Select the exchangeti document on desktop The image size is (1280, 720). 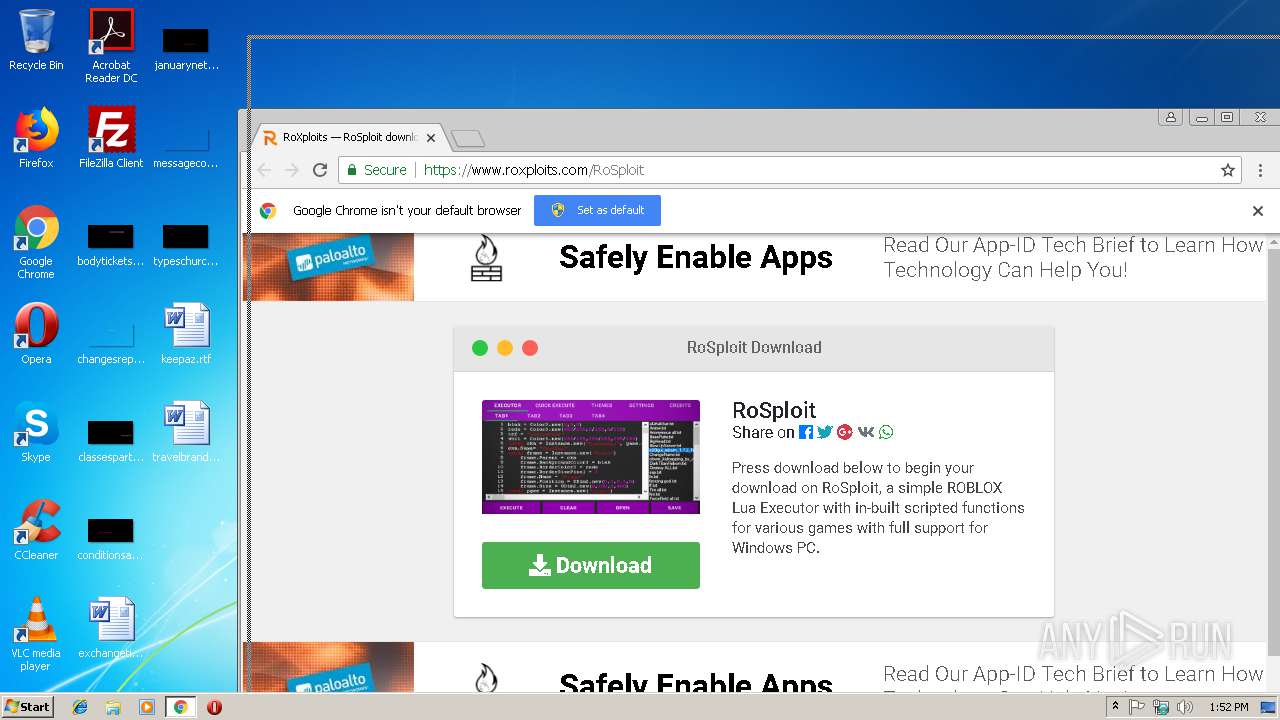click(x=111, y=628)
